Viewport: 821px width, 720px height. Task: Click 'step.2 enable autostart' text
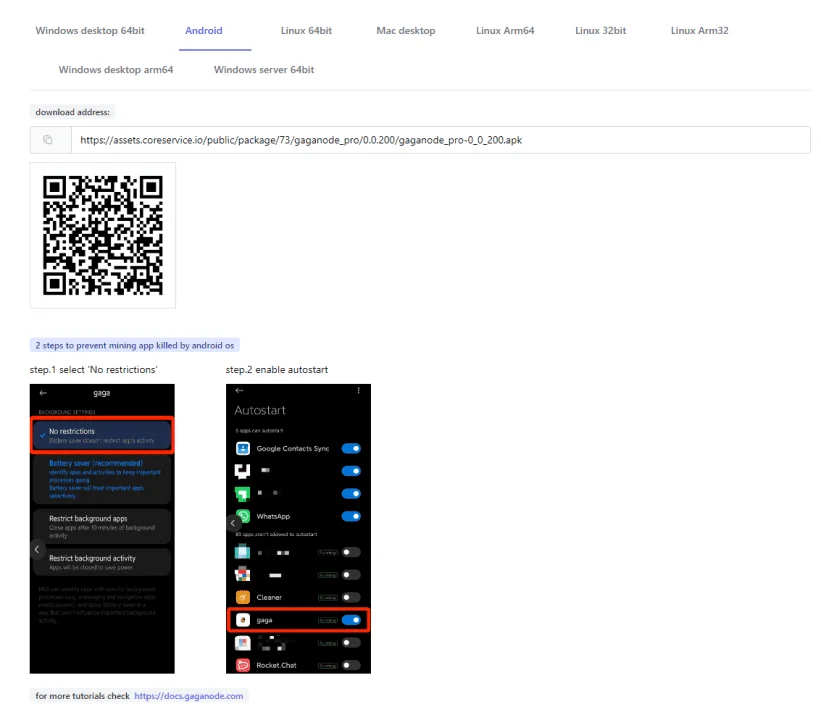(276, 370)
